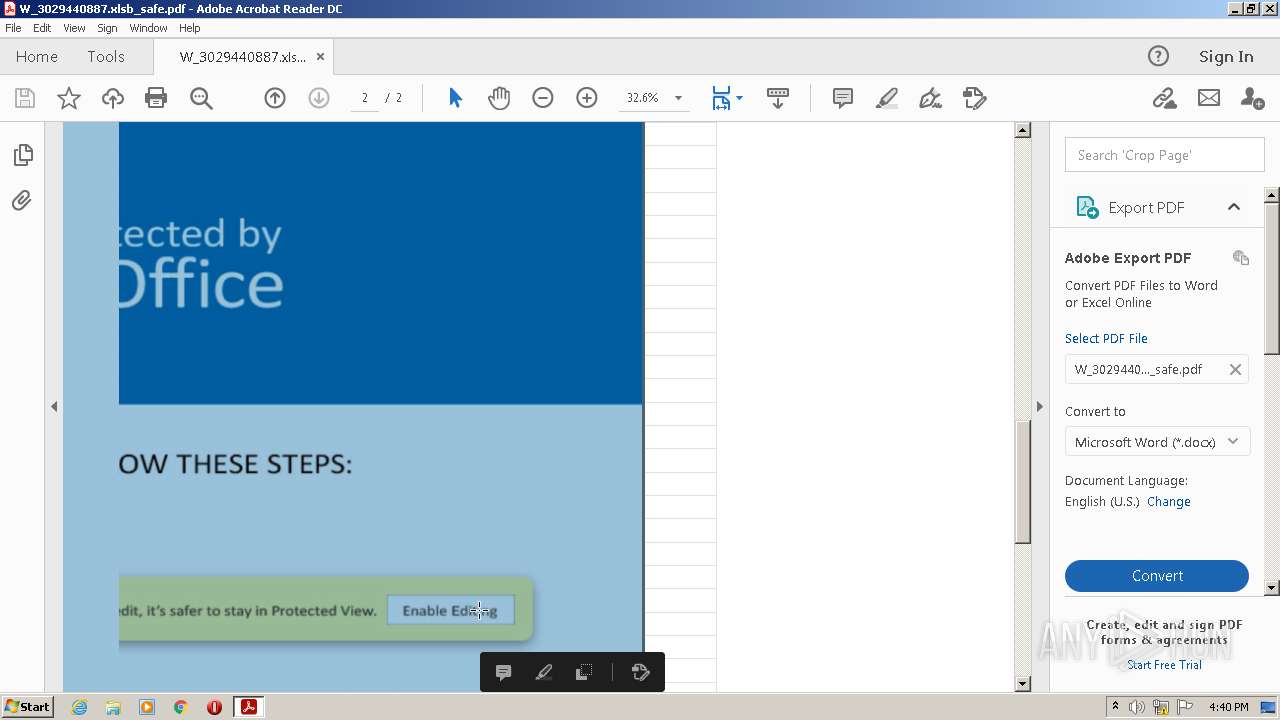Open Export PDF copy icon

[x=1241, y=258]
